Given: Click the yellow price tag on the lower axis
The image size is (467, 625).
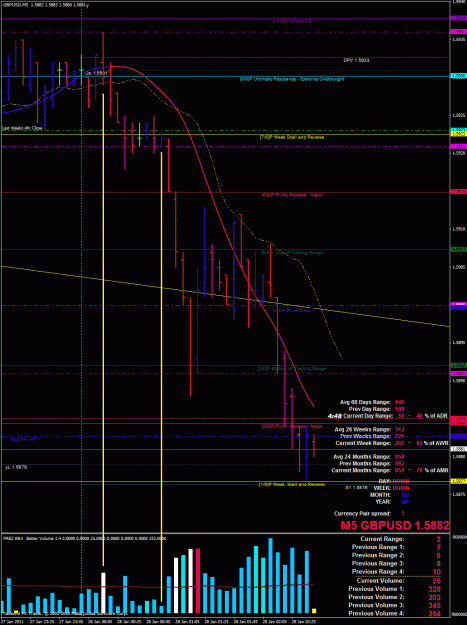Looking at the screenshot, I should point(458,482).
